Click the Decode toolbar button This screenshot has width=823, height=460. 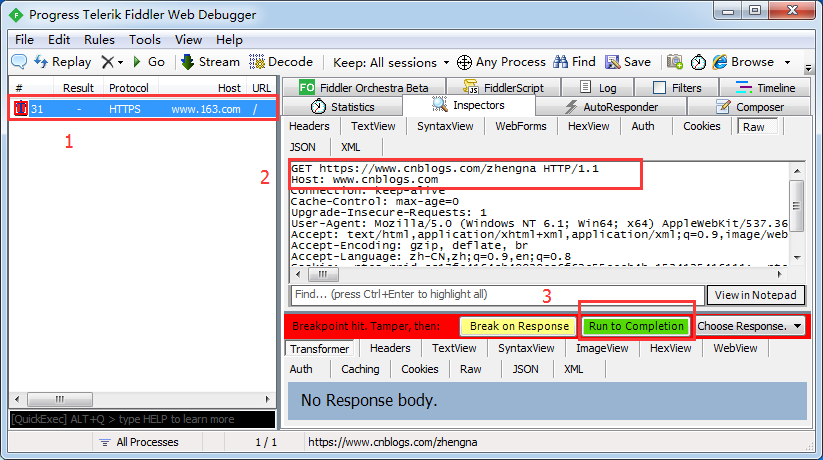point(257,62)
